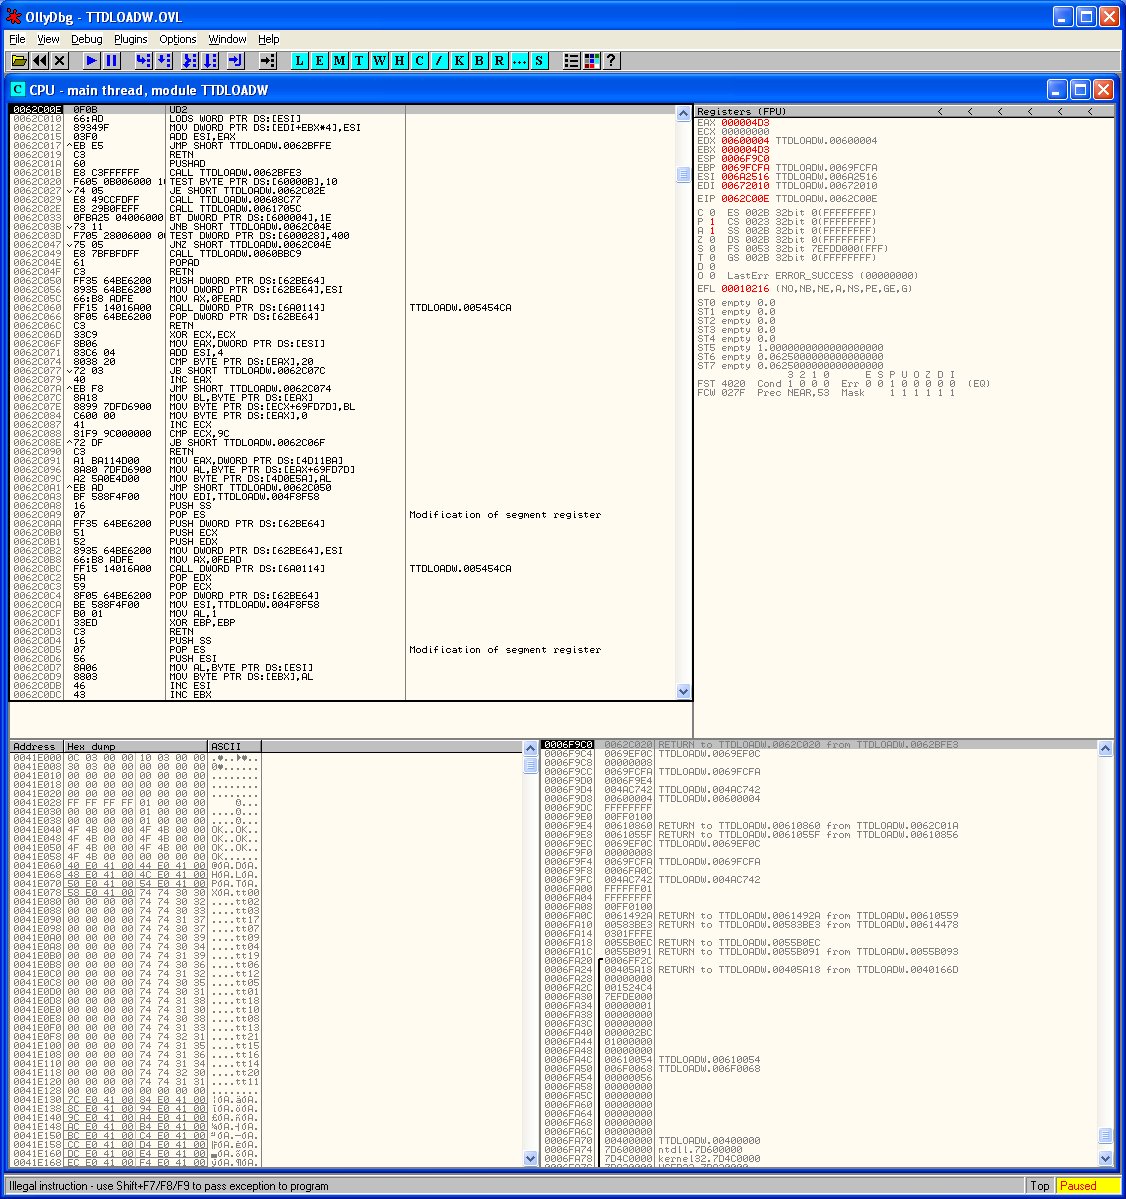
Task: Open the Window menu
Action: click(227, 39)
